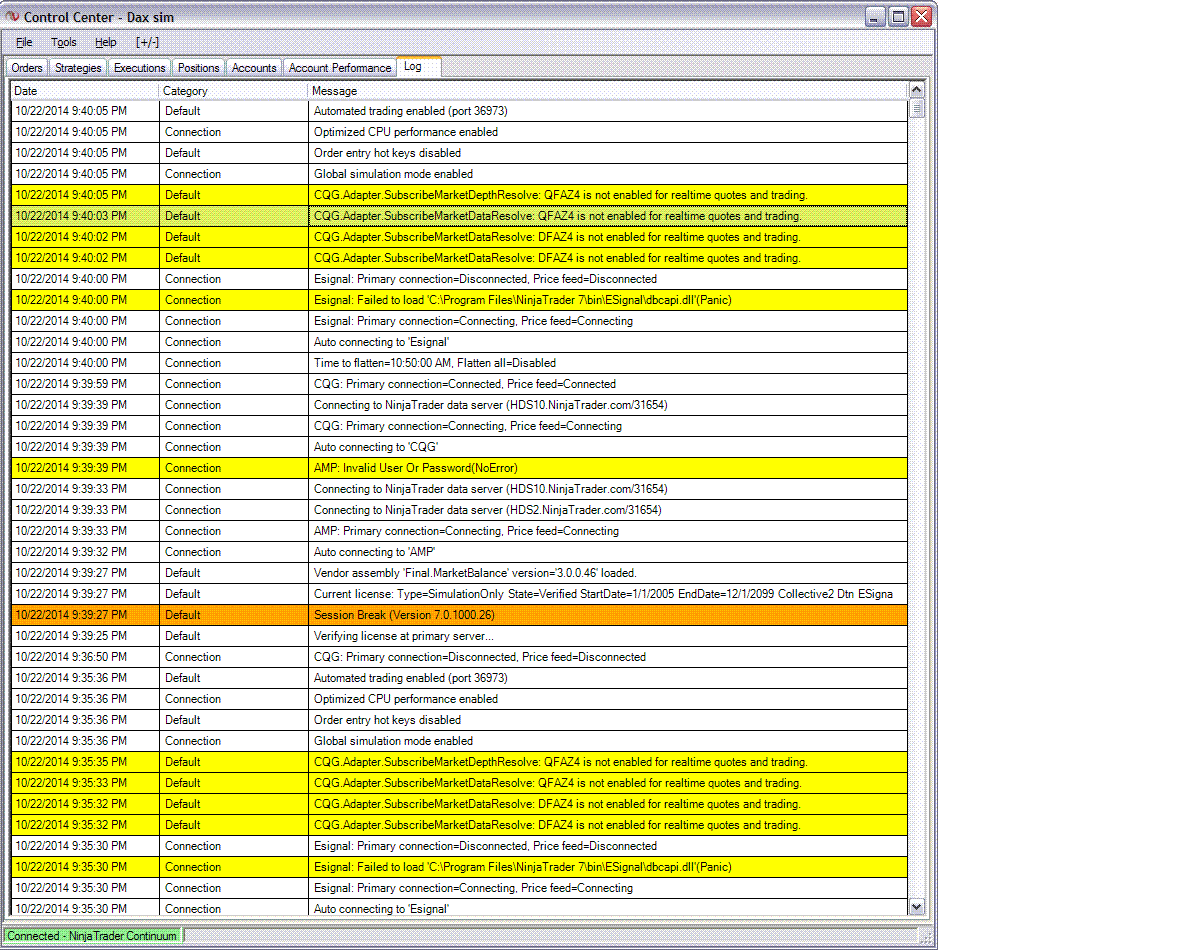Click the Category column header

pyautogui.click(x=233, y=91)
